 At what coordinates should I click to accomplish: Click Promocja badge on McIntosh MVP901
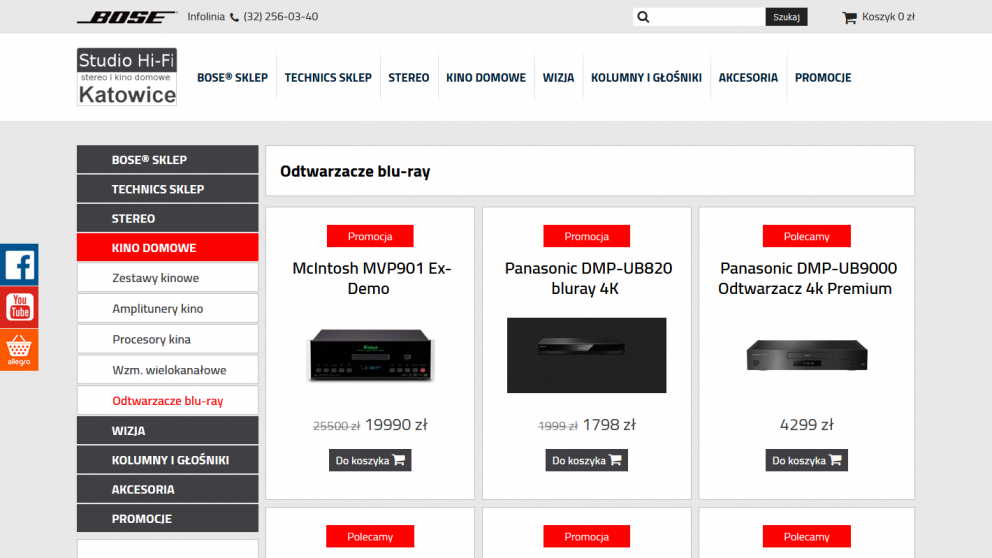click(370, 236)
